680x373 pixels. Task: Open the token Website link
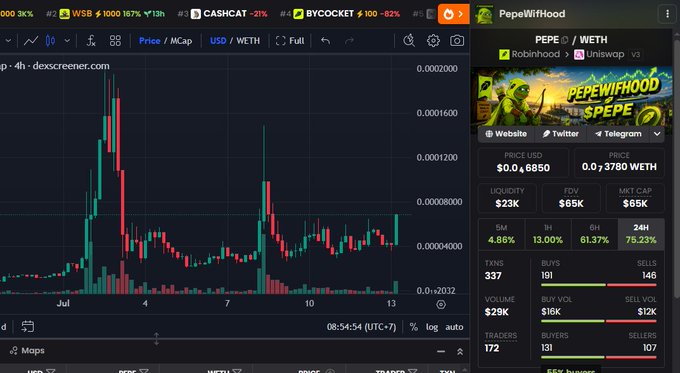506,134
